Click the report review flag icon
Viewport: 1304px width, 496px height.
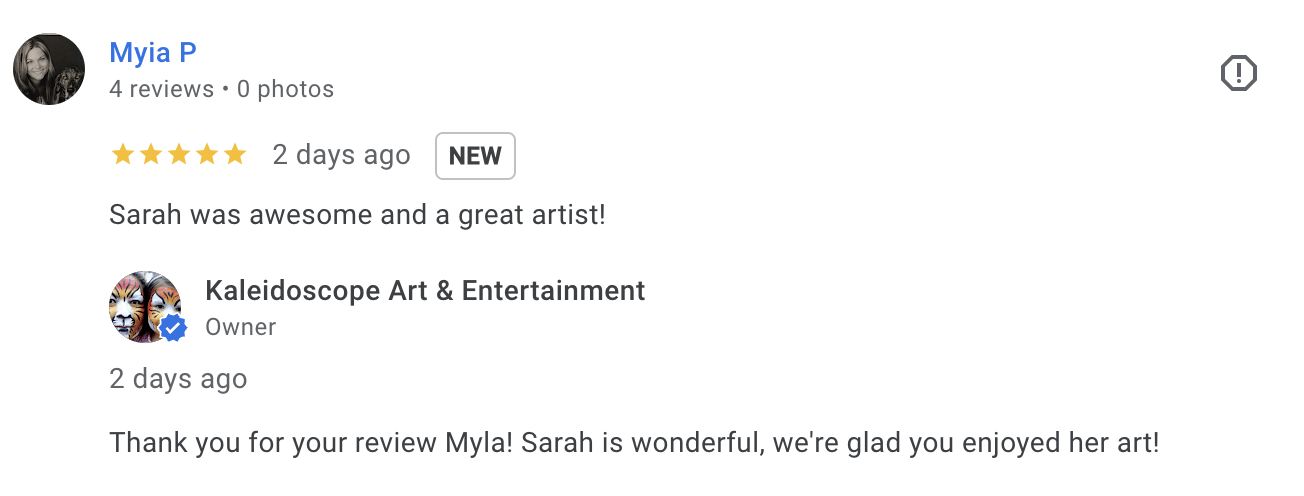pos(1239,73)
